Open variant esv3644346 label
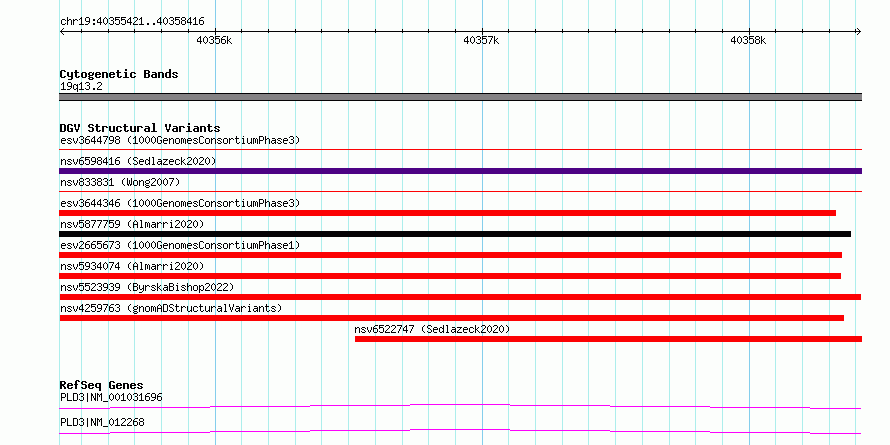 click(180, 203)
